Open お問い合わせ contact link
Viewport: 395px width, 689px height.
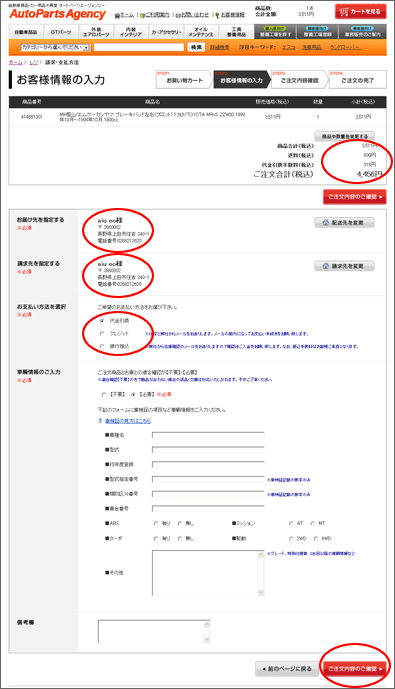(192, 15)
